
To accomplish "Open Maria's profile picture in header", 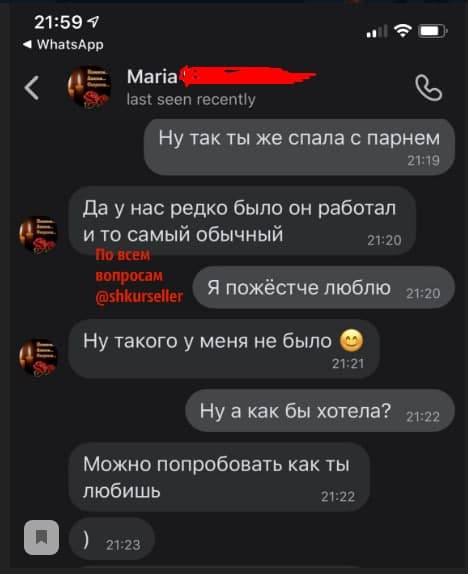I will pos(89,87).
